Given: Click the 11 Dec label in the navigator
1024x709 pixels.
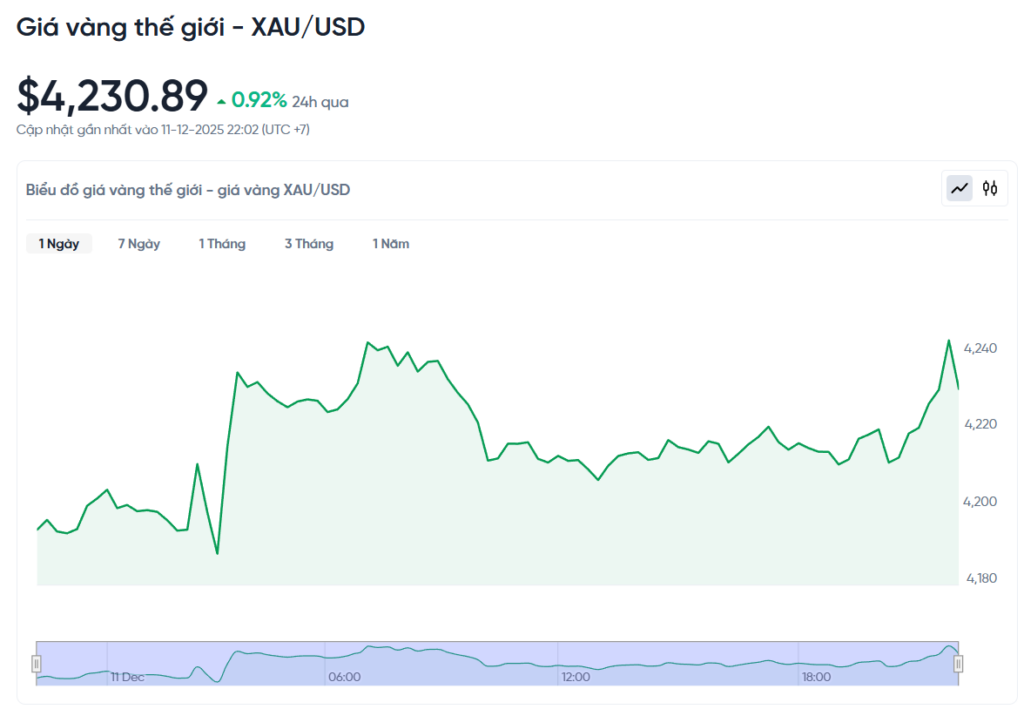Looking at the screenshot, I should point(127,677).
